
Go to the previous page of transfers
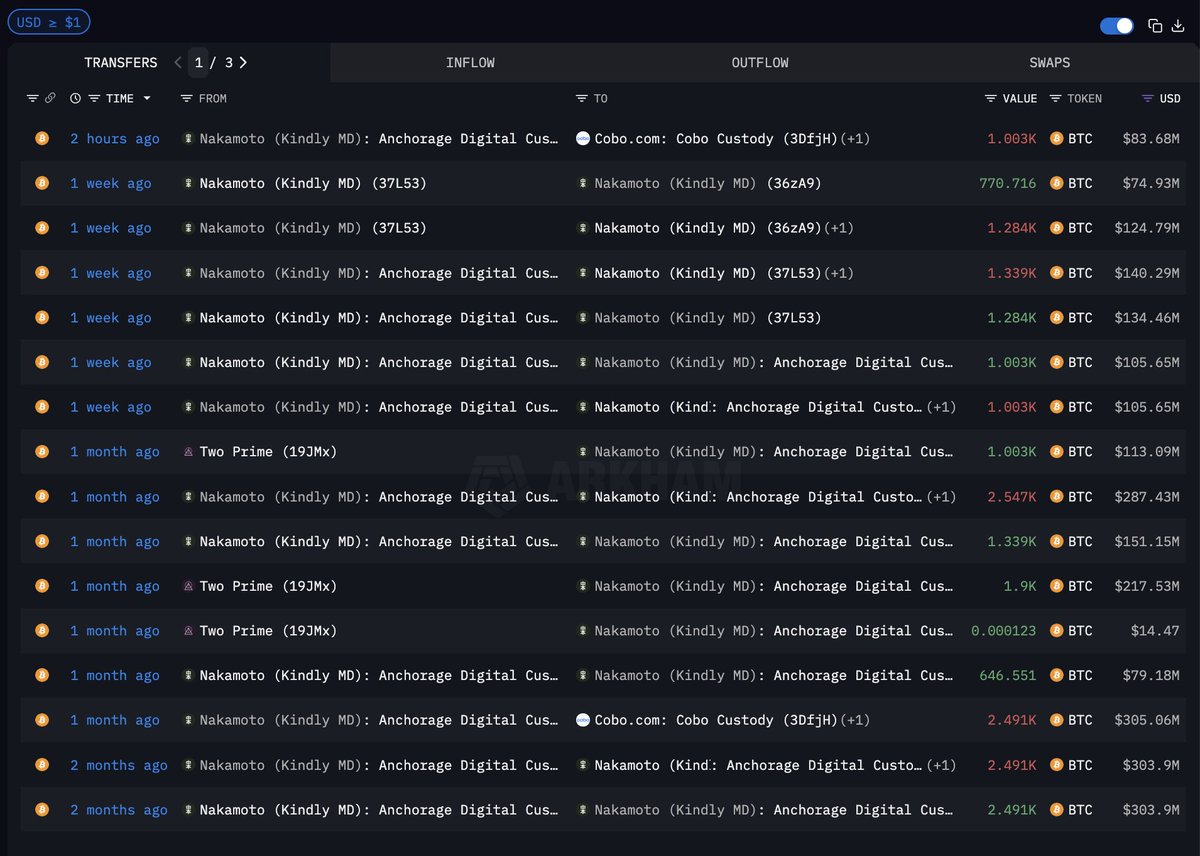[x=178, y=62]
